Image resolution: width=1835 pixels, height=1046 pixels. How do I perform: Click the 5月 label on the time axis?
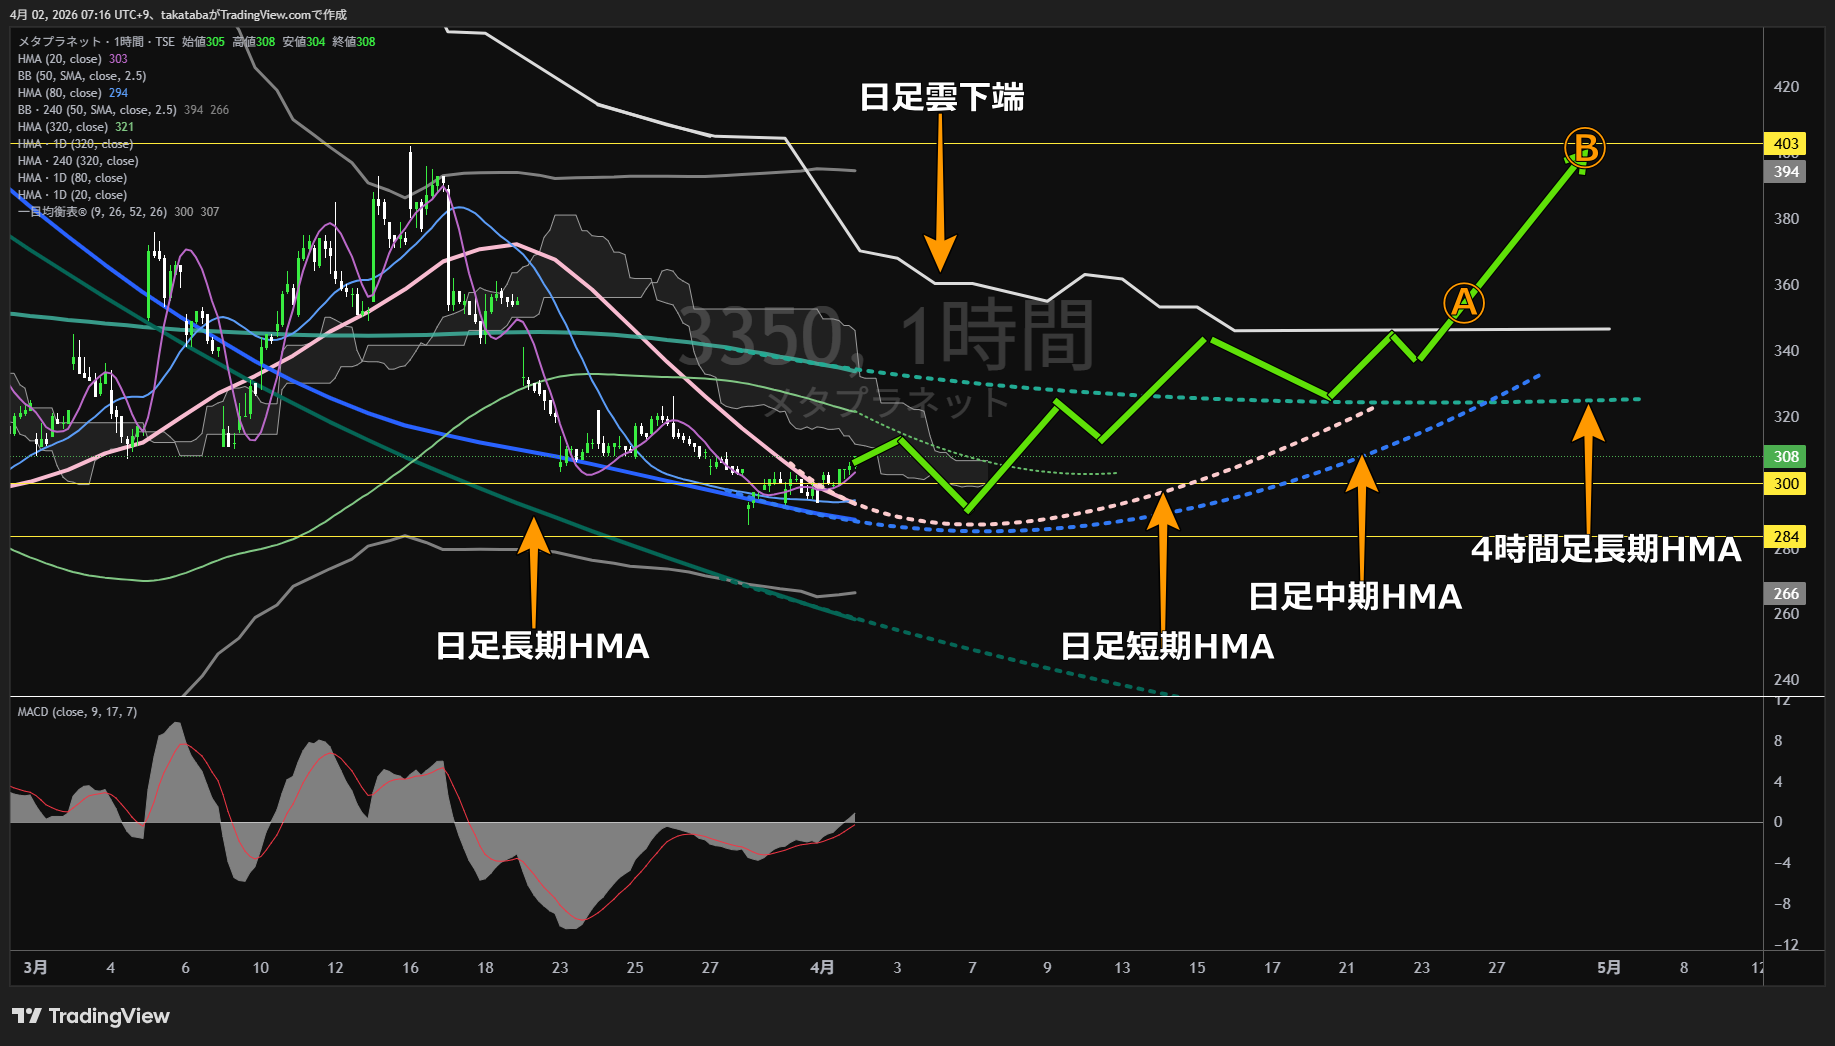pyautogui.click(x=1609, y=968)
